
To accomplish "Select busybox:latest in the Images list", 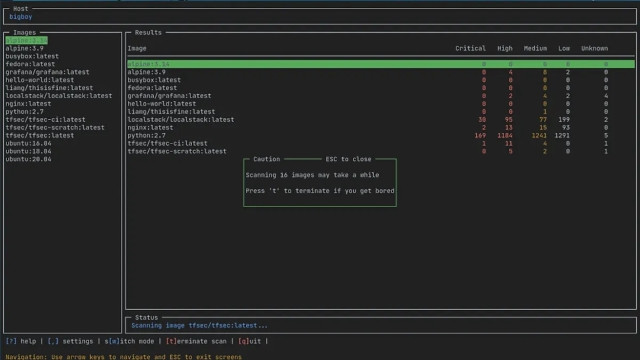I will (x=32, y=56).
